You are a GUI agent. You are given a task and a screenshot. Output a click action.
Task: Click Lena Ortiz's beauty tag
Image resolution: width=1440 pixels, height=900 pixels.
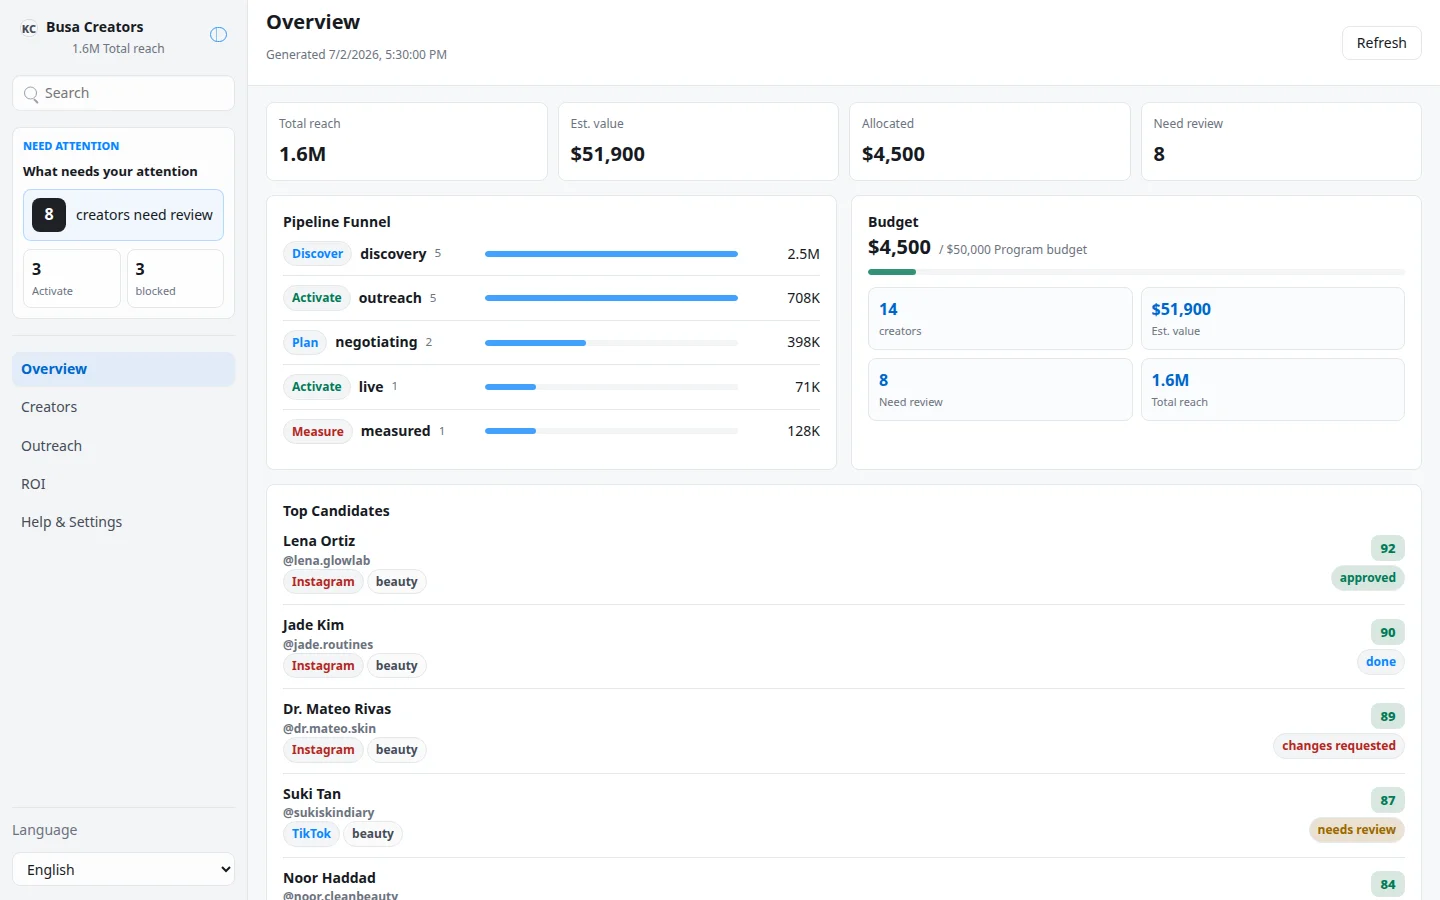(x=397, y=582)
